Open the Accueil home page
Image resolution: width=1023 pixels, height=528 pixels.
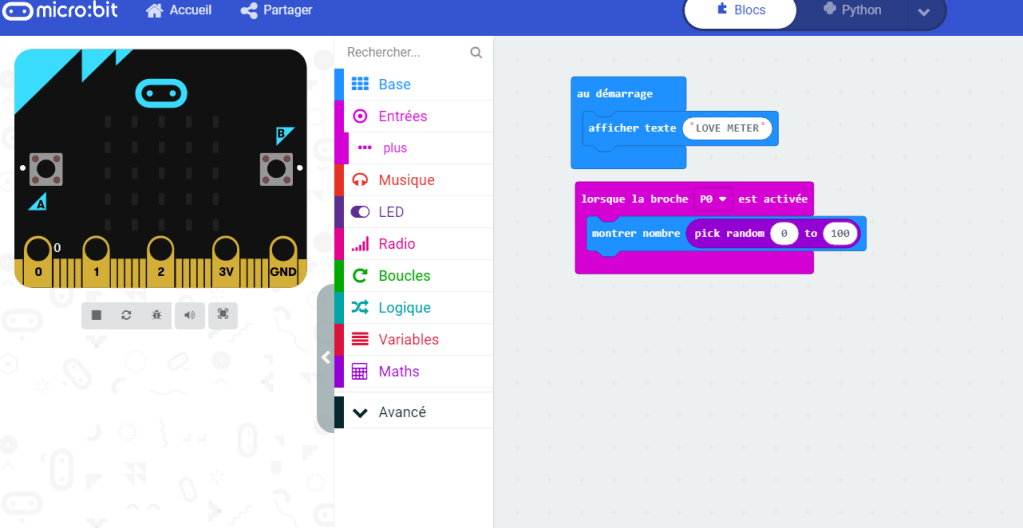click(x=179, y=11)
